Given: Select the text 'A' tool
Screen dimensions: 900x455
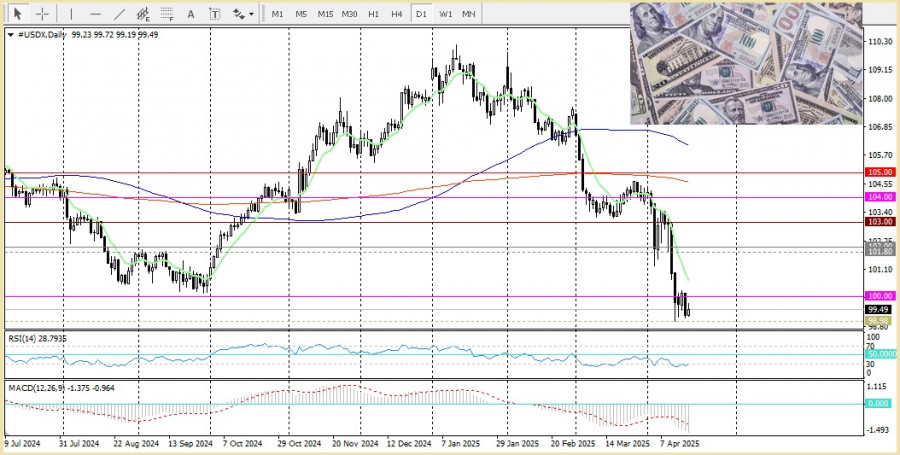Looking at the screenshot, I should 191,14.
